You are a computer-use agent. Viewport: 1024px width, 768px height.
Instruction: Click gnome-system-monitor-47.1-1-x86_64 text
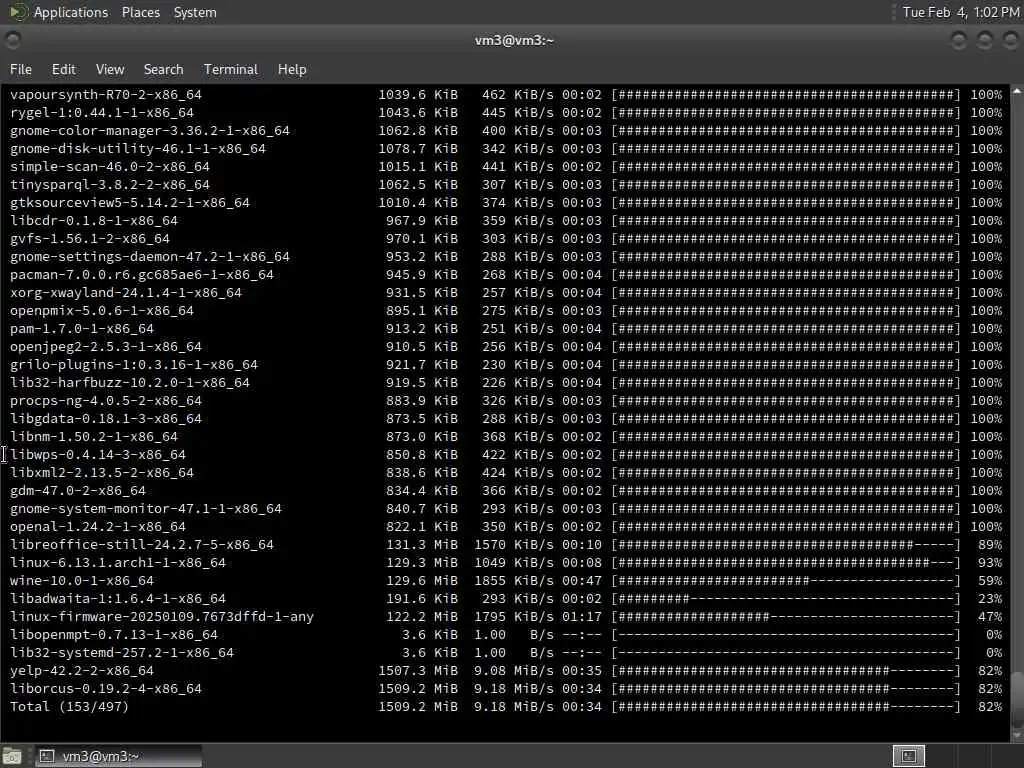point(146,509)
